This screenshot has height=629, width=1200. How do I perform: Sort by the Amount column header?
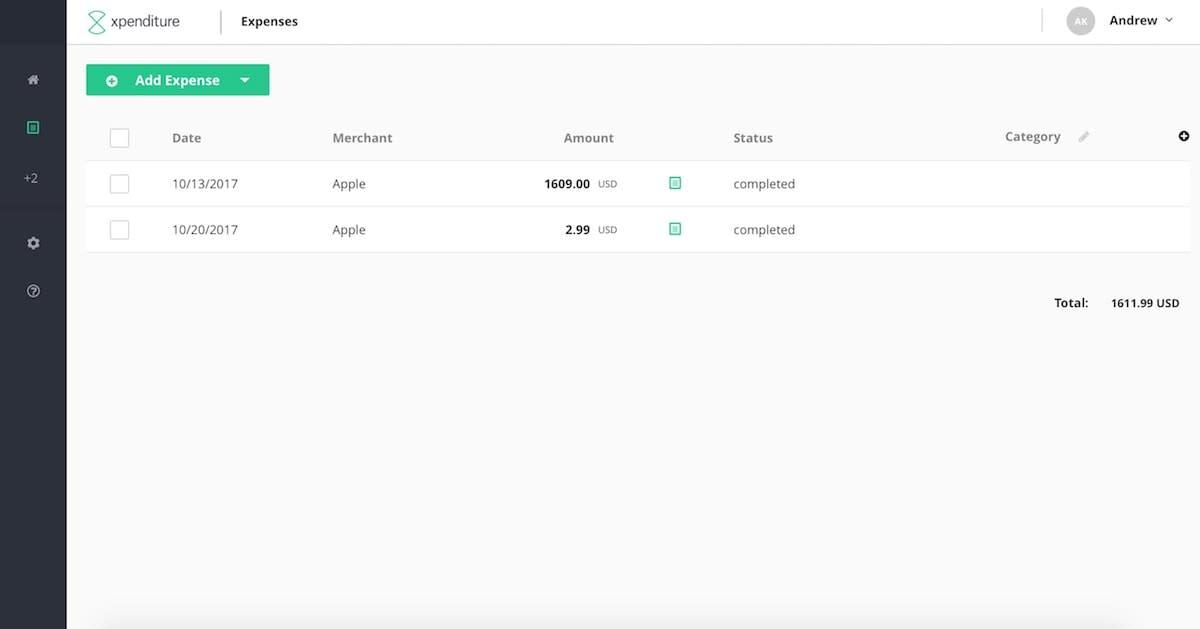point(589,138)
